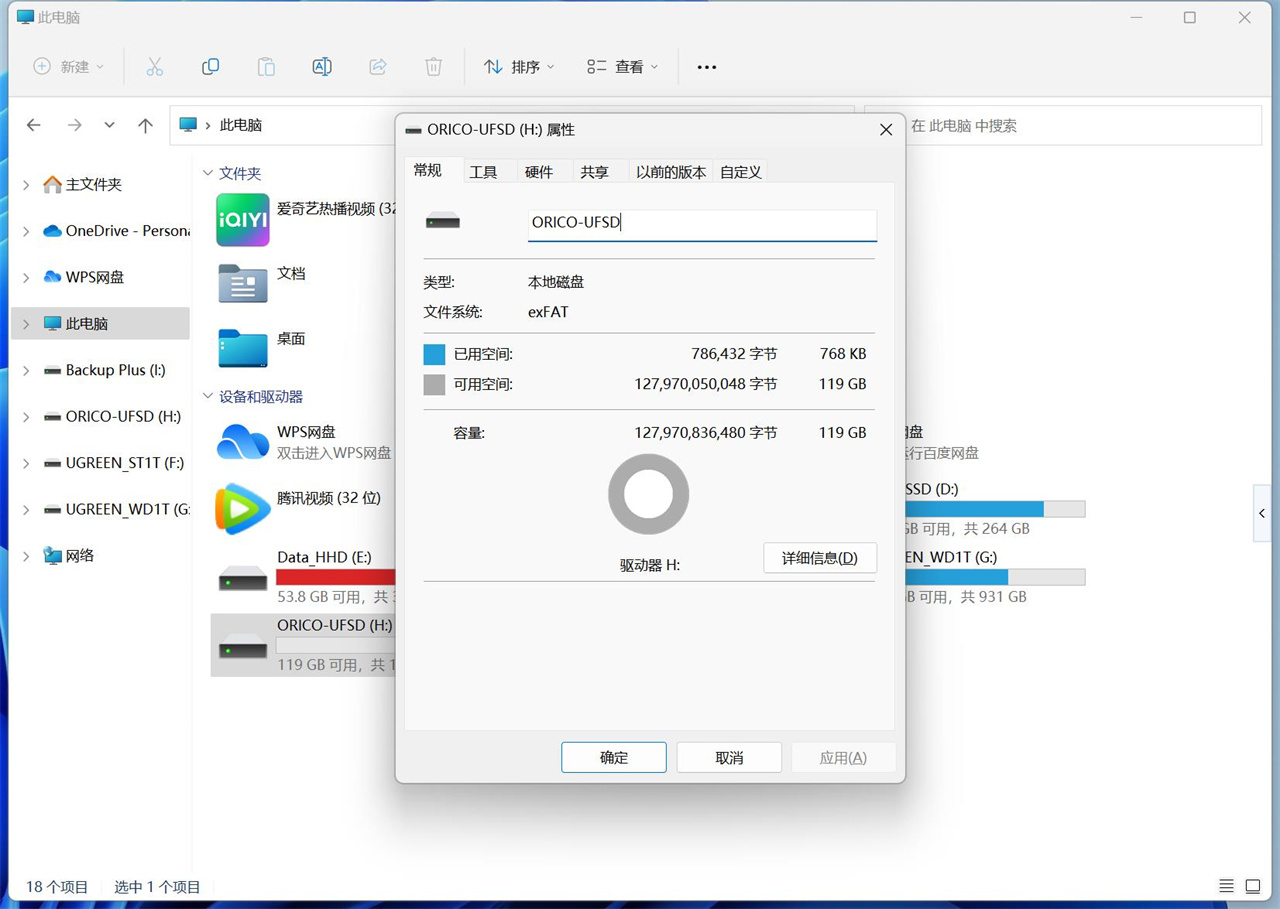This screenshot has height=909, width=1280.
Task: Click the Forward arrow in Explorer
Action: pos(74,125)
